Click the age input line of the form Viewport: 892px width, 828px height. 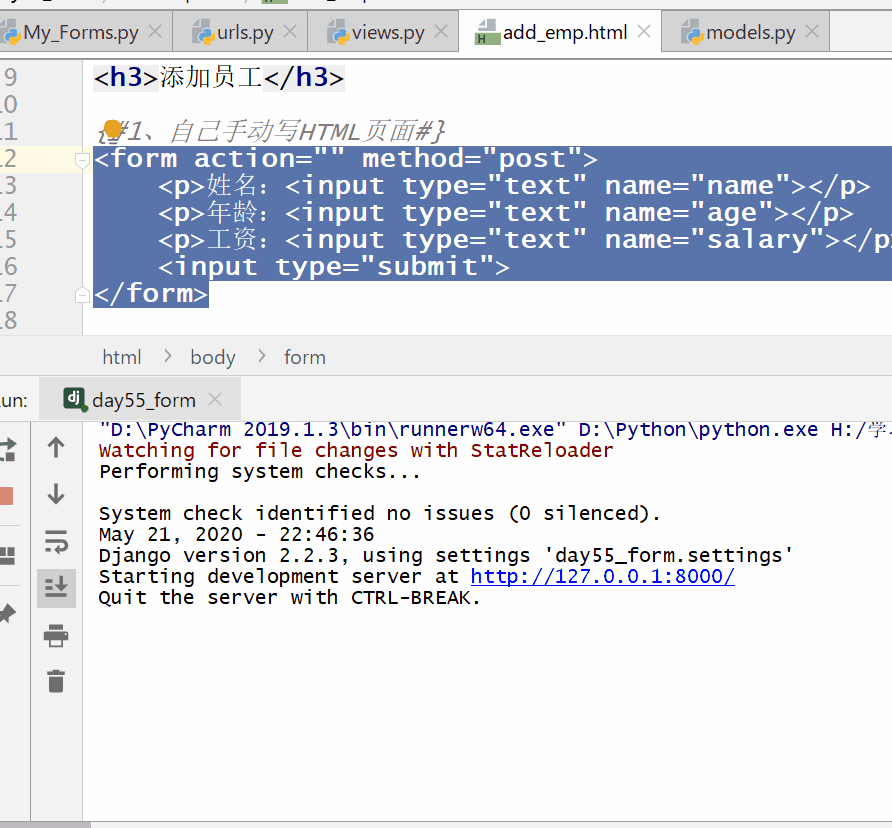pyautogui.click(x=506, y=213)
